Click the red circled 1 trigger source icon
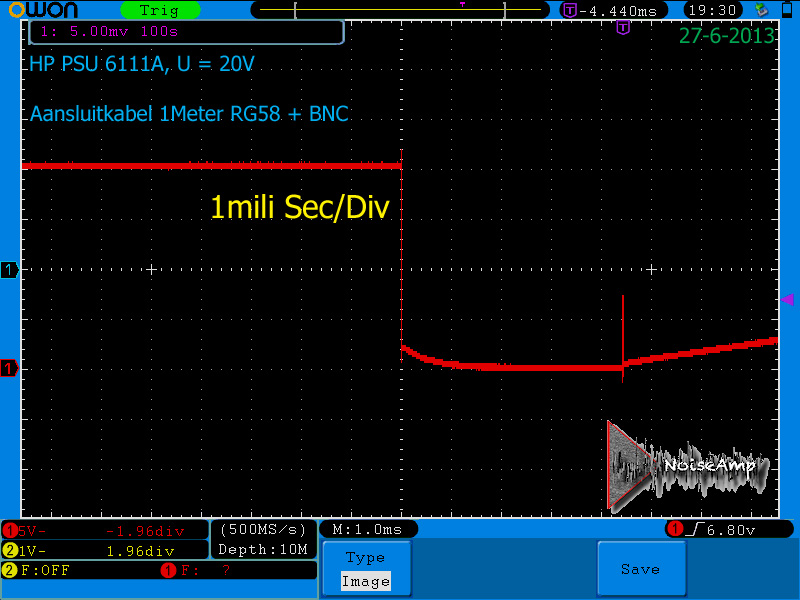This screenshot has width=800, height=600. [676, 529]
